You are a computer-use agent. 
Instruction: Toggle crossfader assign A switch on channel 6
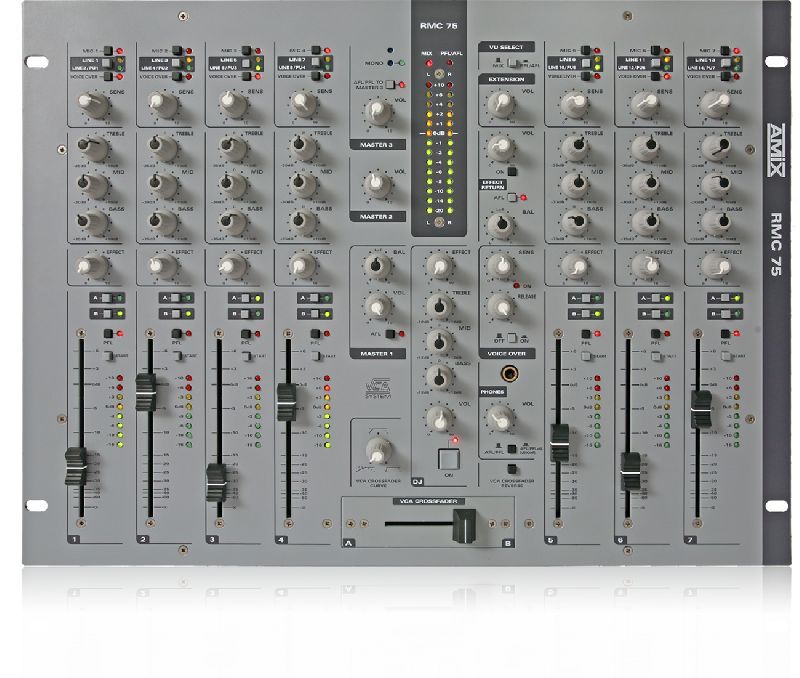tap(655, 298)
